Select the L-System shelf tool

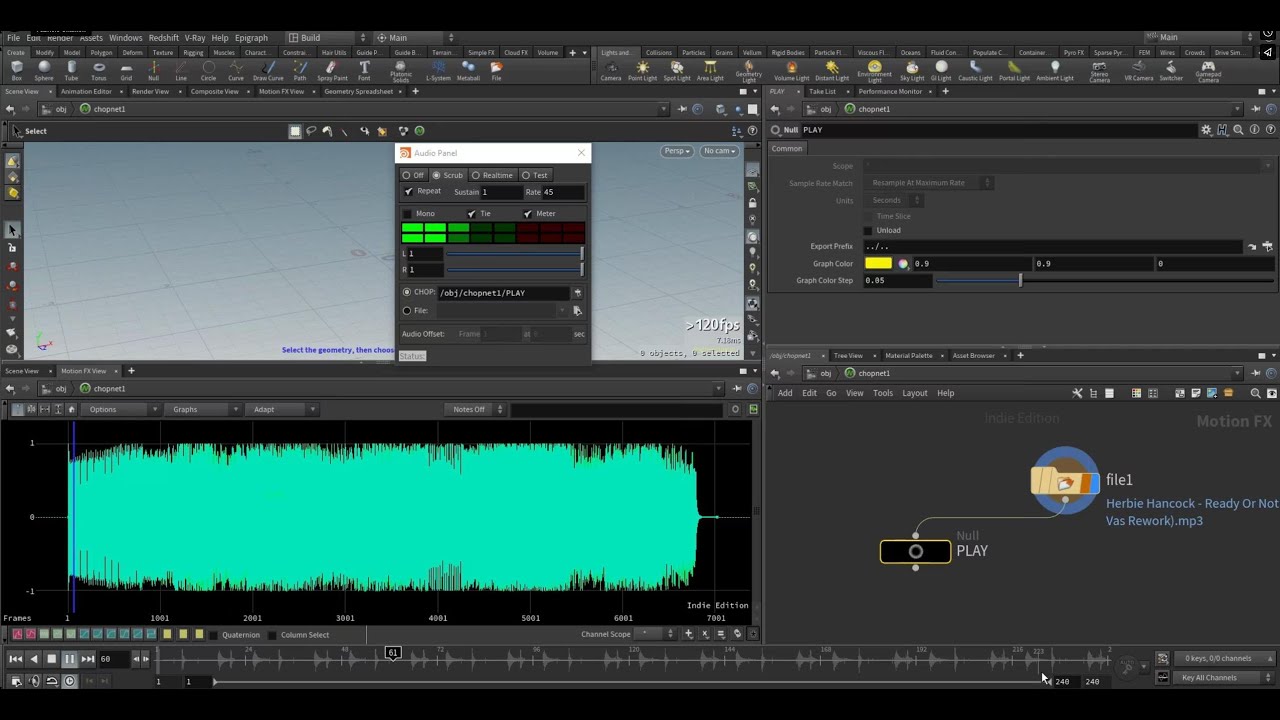[x=438, y=71]
